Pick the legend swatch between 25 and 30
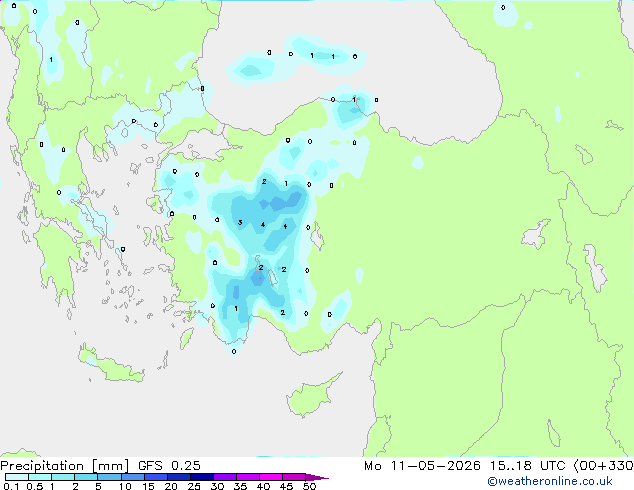The width and height of the screenshot is (634, 490). click(202, 477)
